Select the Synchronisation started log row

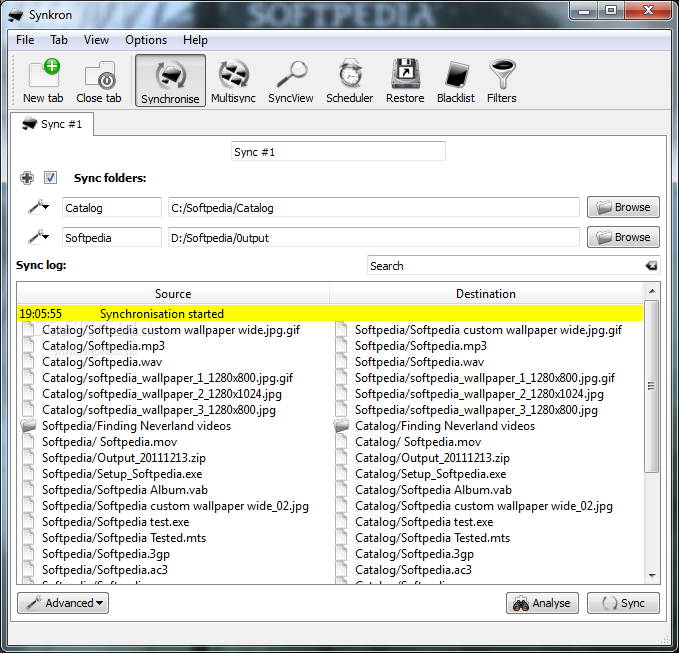(330, 314)
